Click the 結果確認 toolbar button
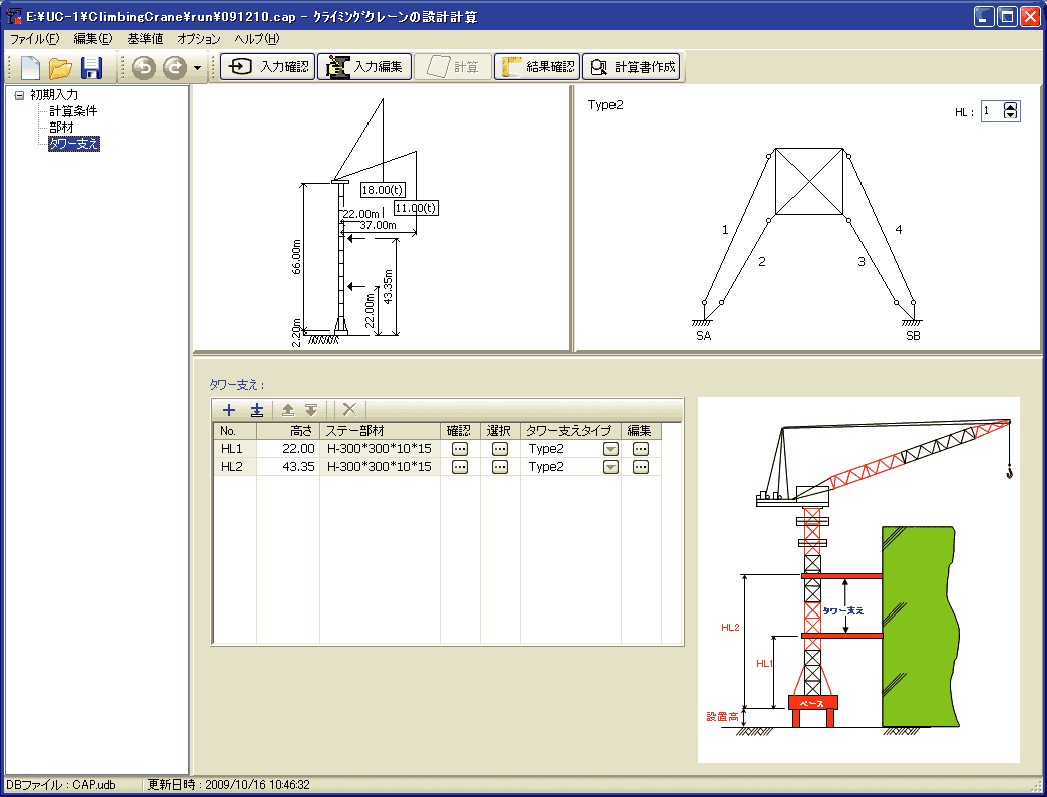 (537, 67)
